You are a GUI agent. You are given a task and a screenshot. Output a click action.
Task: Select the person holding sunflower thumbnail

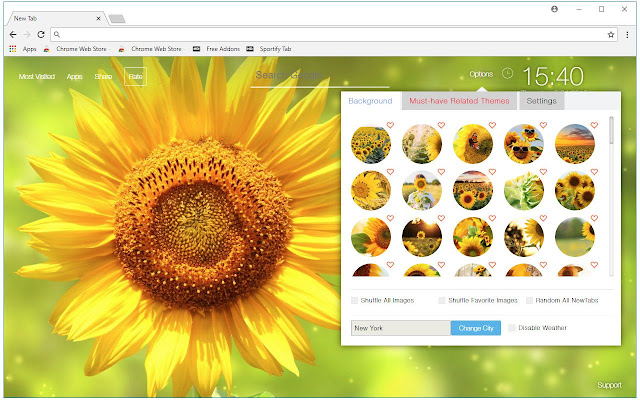pyautogui.click(x=422, y=191)
